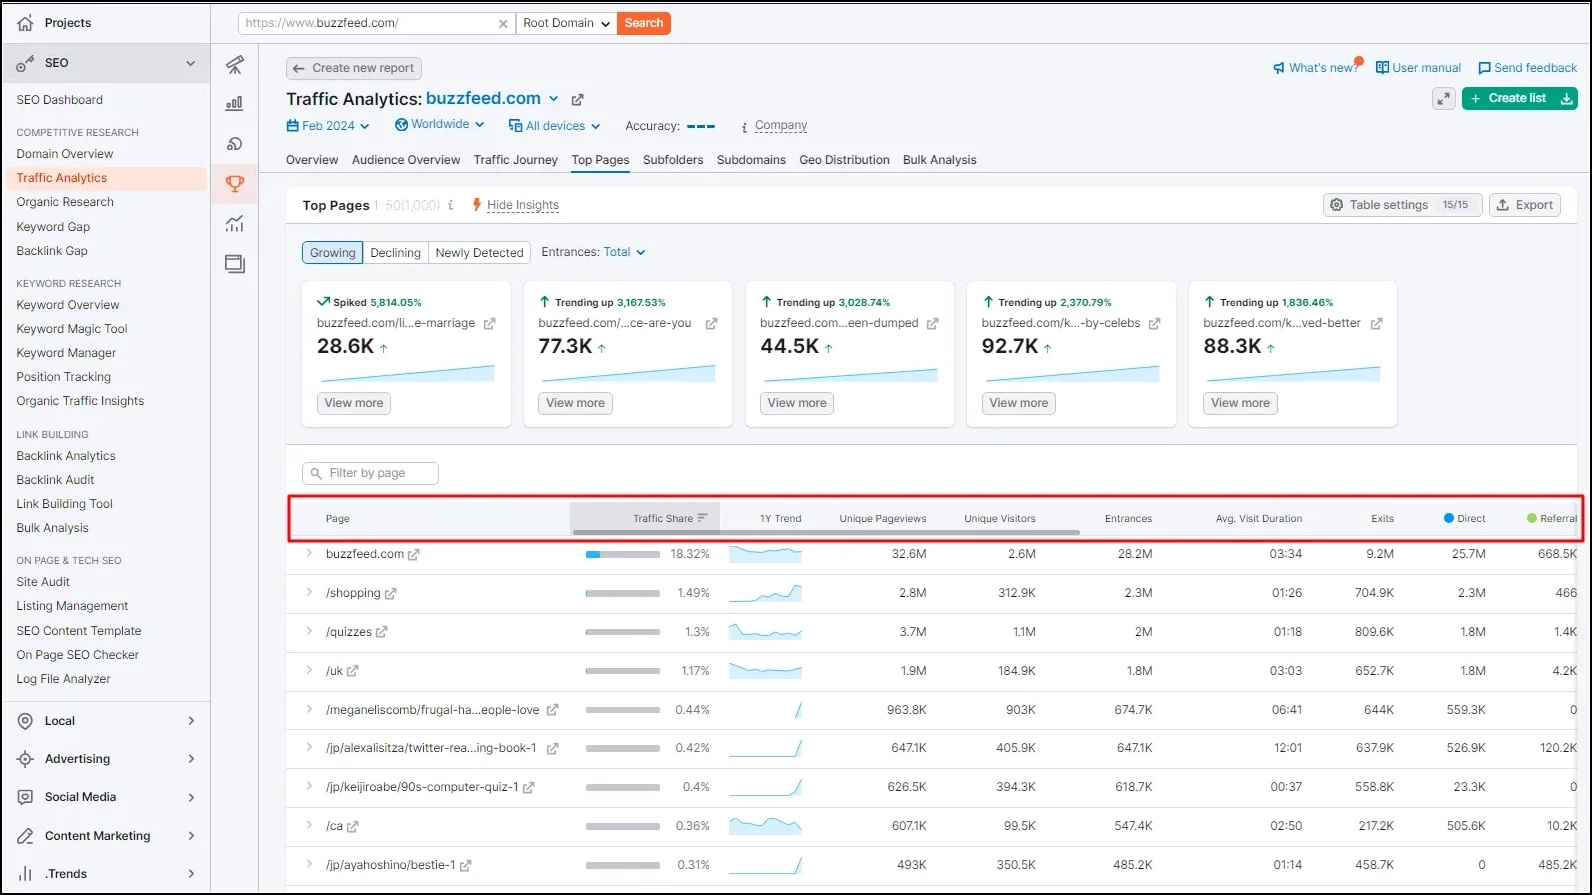Open external link for ce-are-you insight card
1592x895 pixels.
pyautogui.click(x=711, y=324)
